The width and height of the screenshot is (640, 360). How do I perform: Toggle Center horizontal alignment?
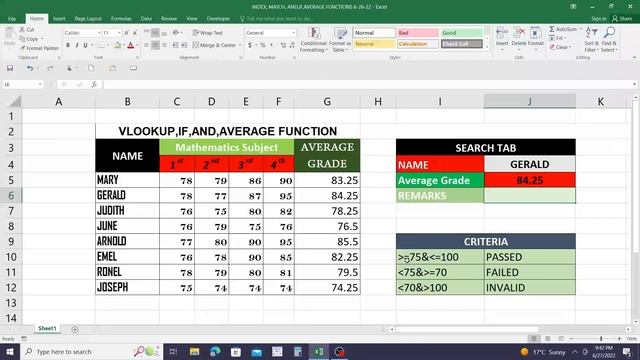click(156, 45)
